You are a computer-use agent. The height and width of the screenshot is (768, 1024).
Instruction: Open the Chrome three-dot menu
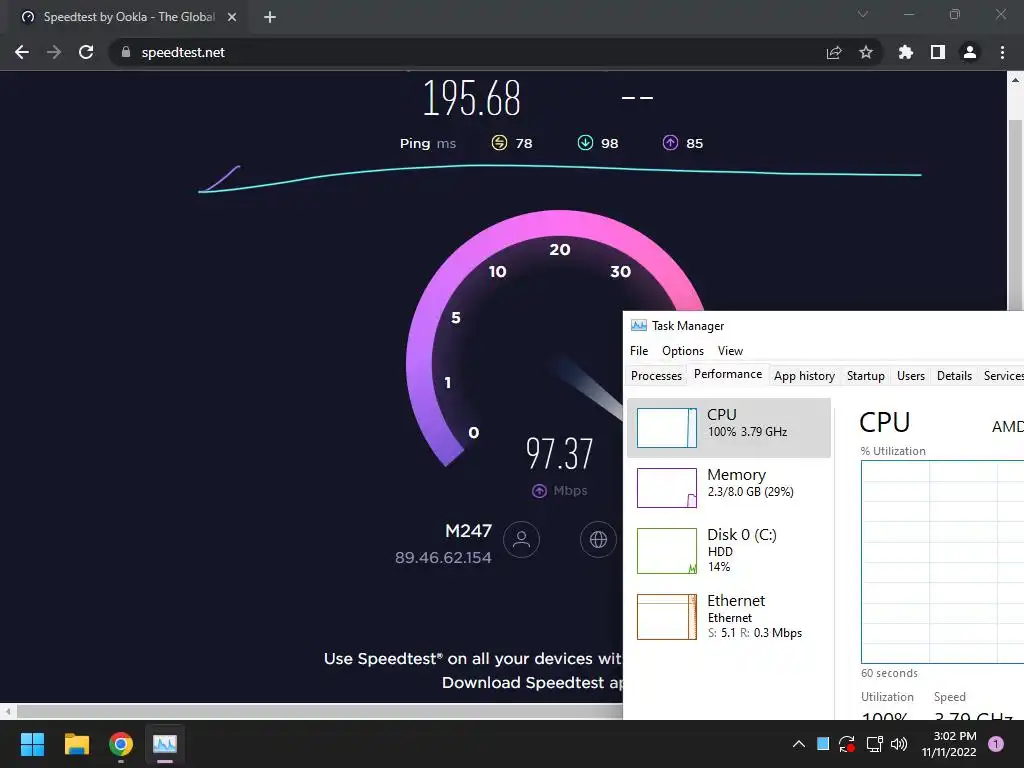tap(1002, 52)
